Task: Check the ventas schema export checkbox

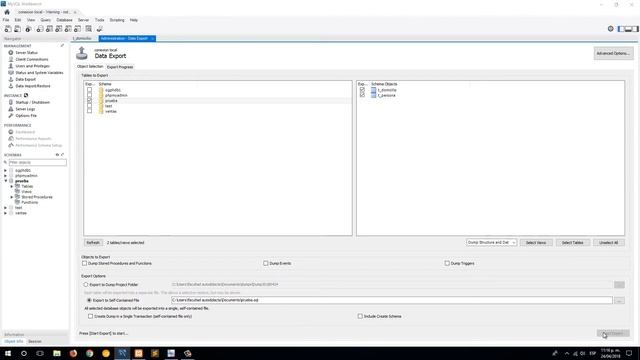Action: click(89, 111)
